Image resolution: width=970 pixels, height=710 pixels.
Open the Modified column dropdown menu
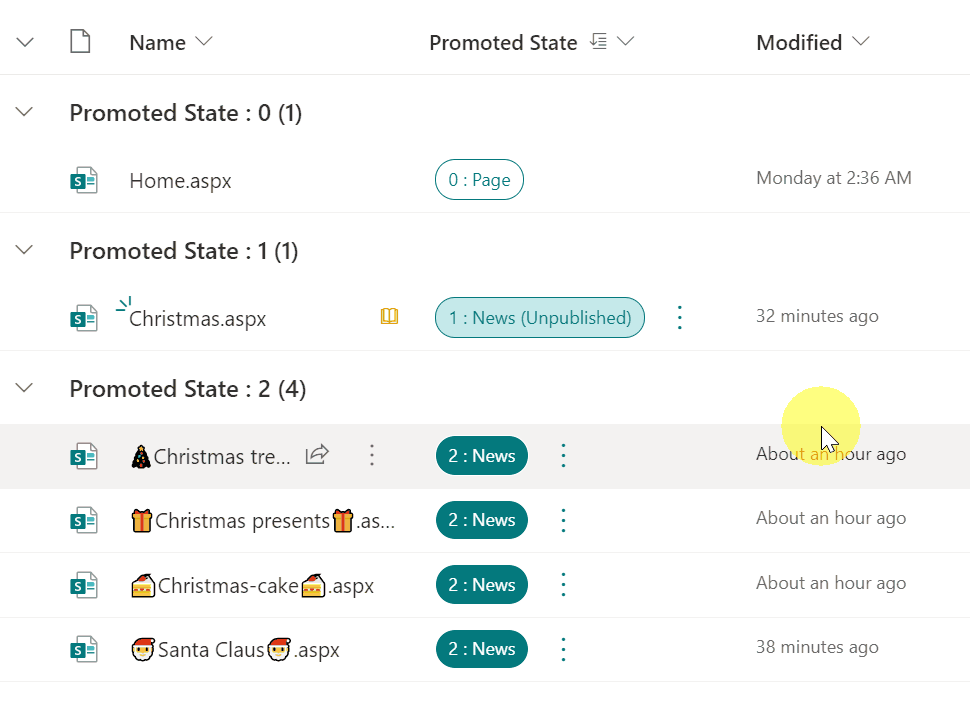coord(860,42)
